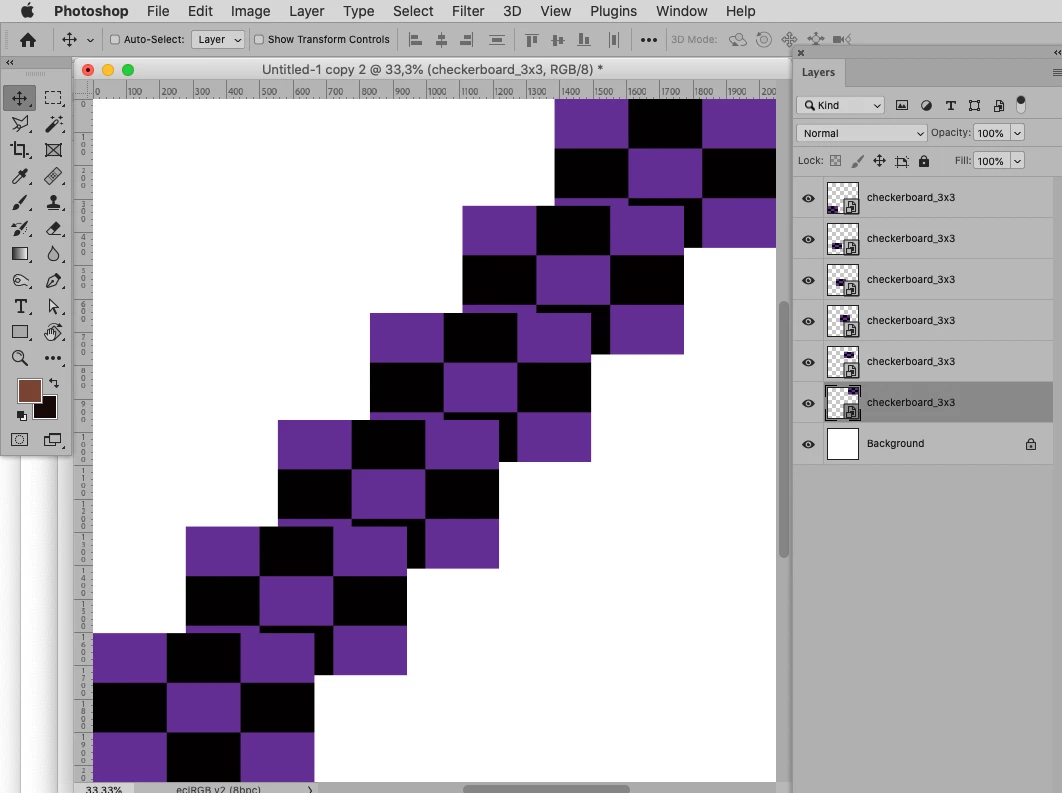Open more align options (three dots)
The width and height of the screenshot is (1062, 793).
coord(649,40)
